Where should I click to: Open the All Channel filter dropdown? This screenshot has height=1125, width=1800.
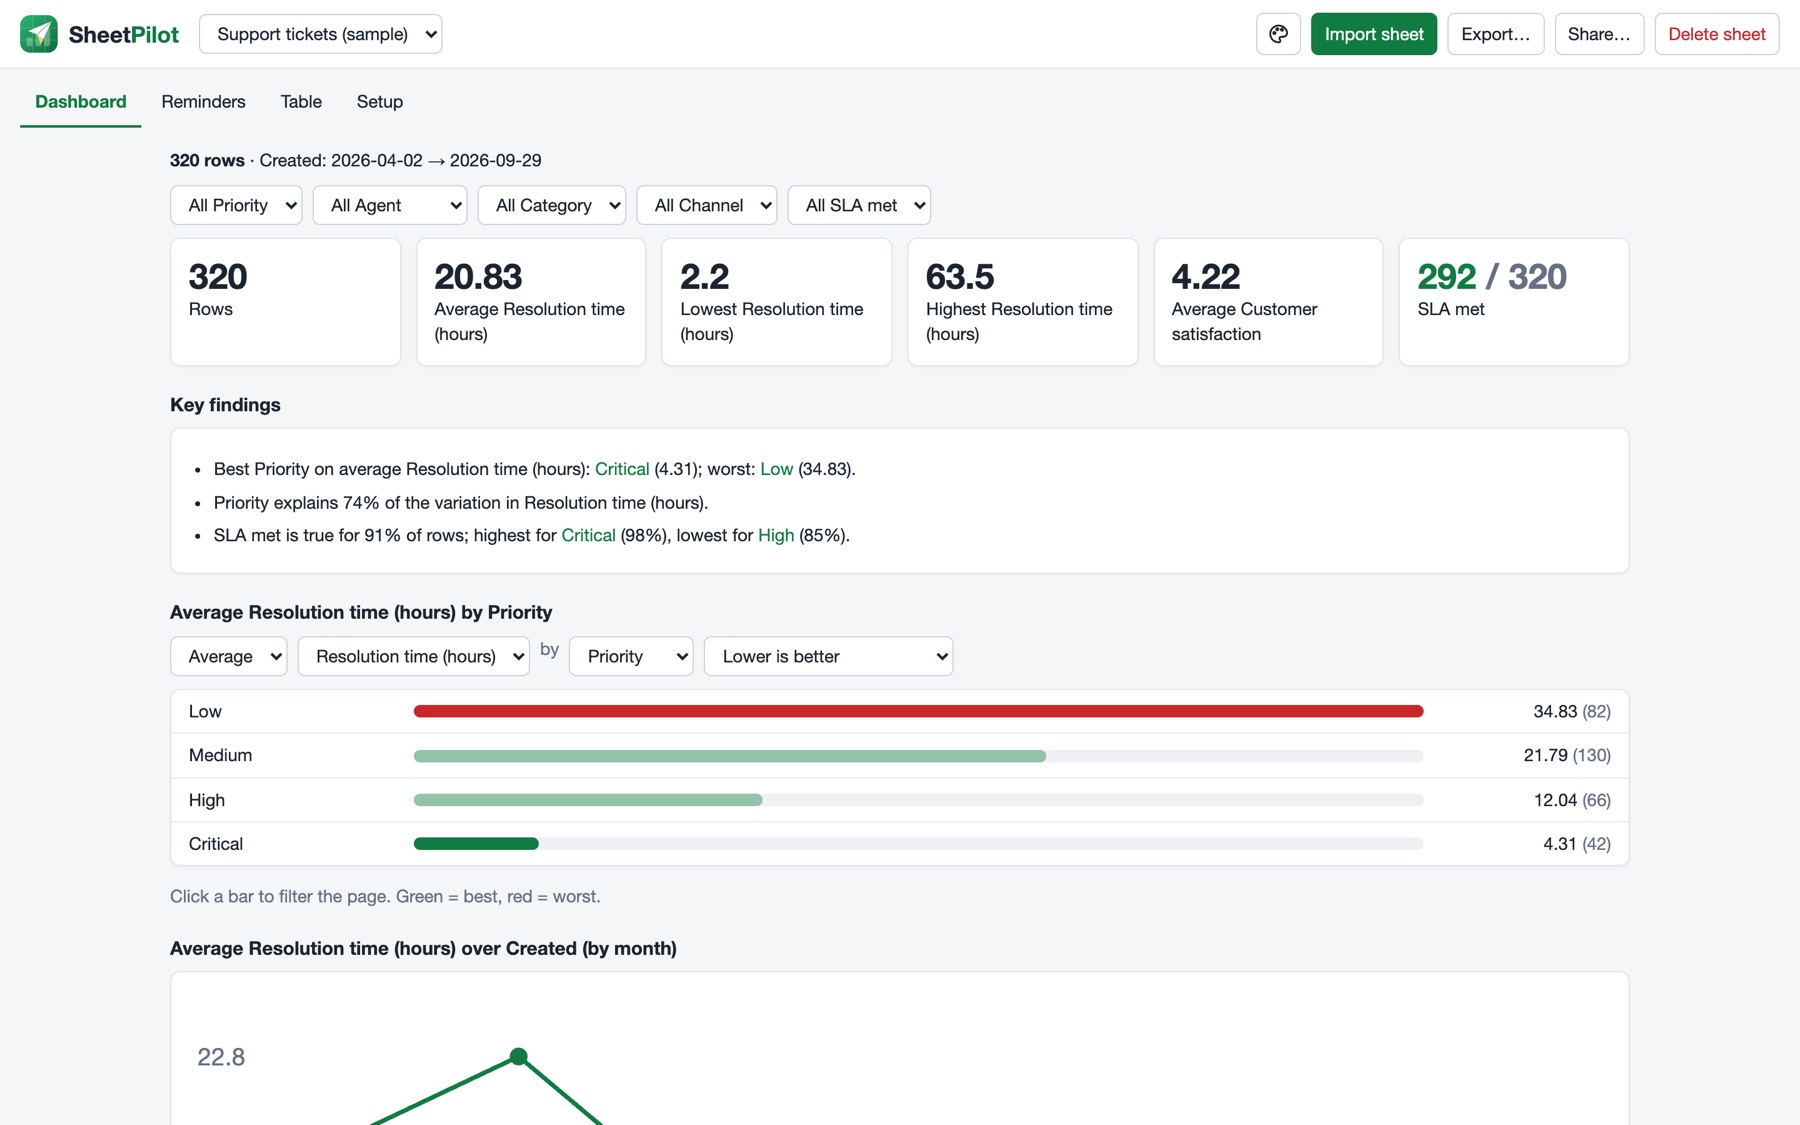coord(707,205)
